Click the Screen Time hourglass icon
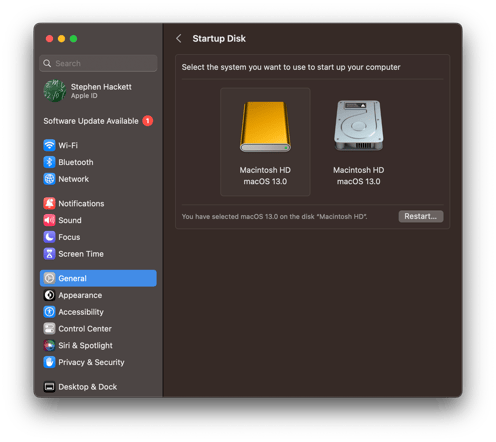Viewport: 496px width, 442px height. pyautogui.click(x=49, y=254)
